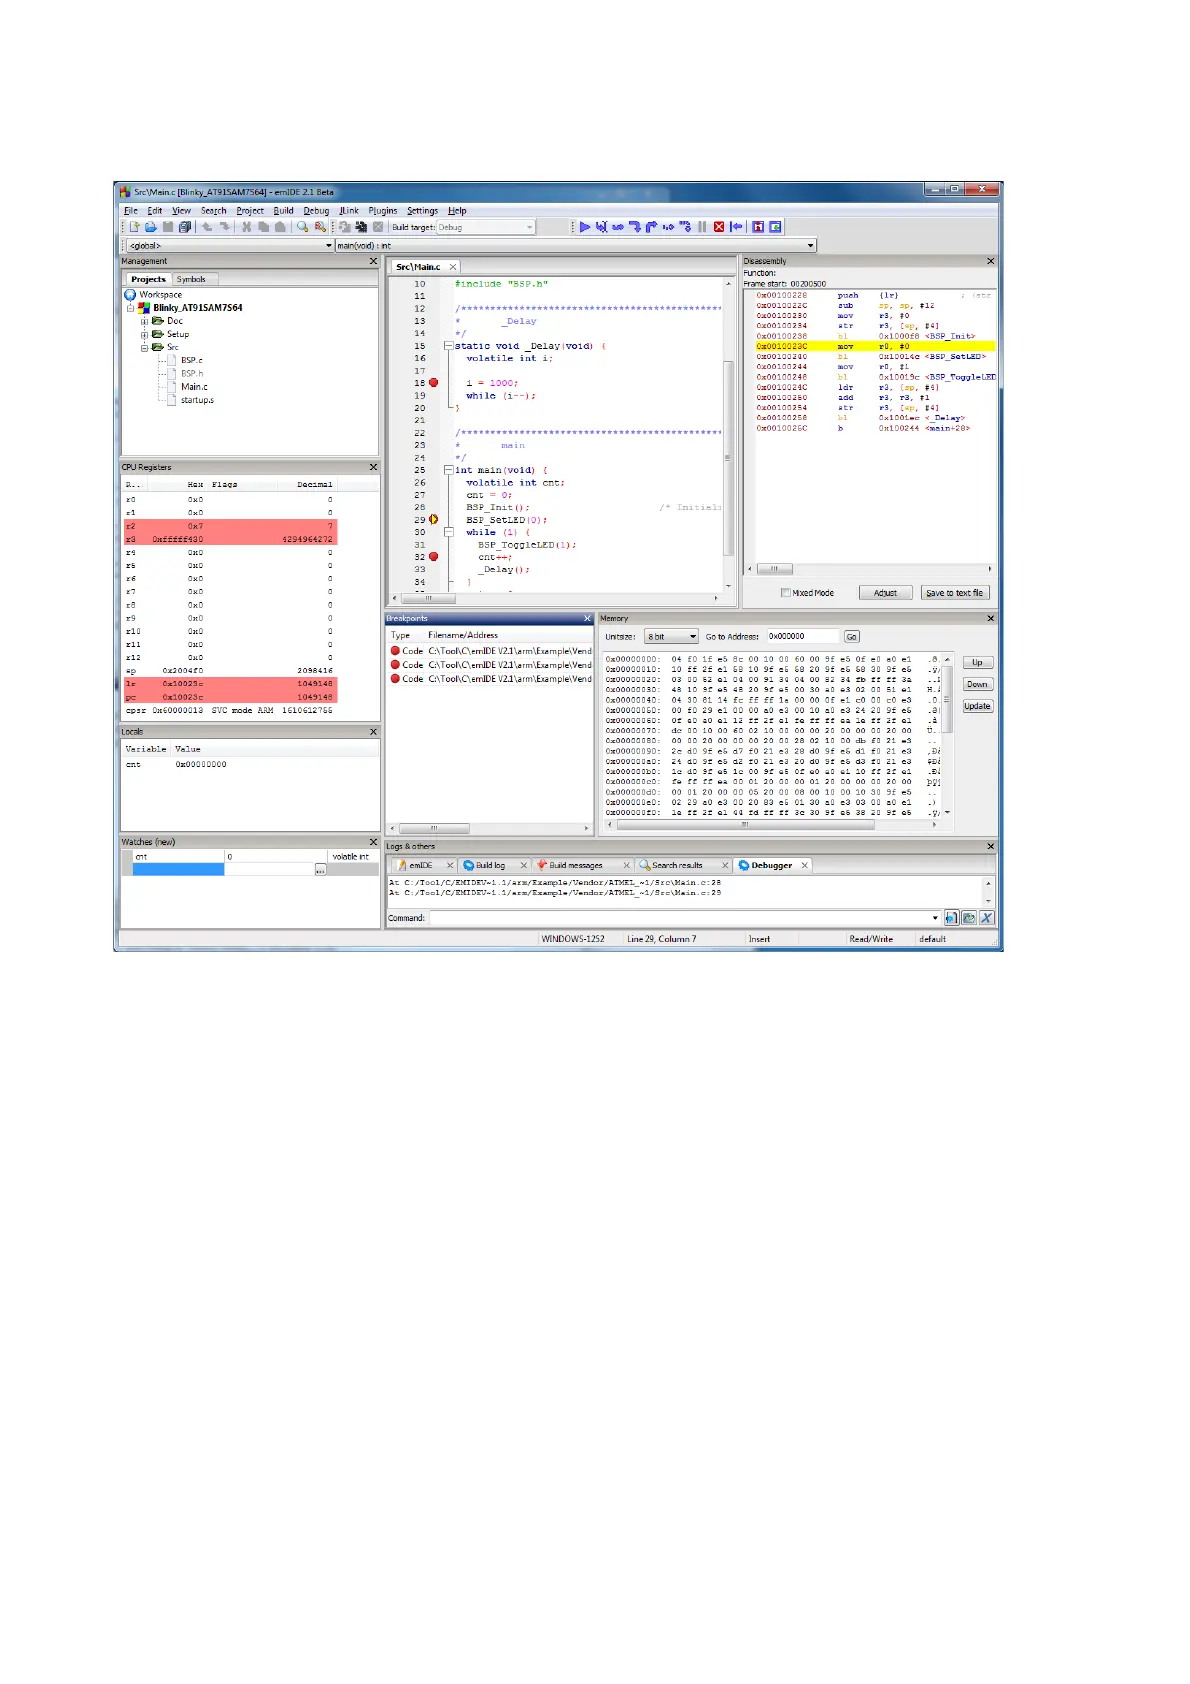Select startup.s in the project tree

tap(197, 400)
